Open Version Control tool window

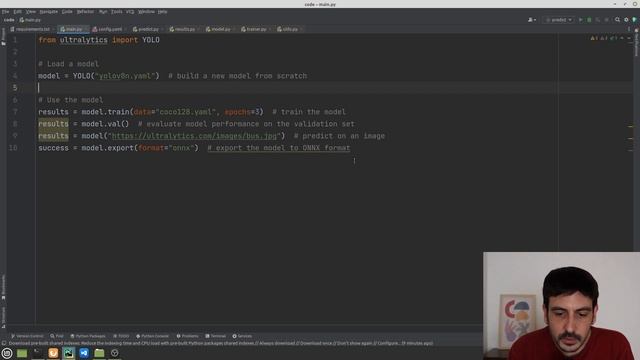tap(27, 336)
